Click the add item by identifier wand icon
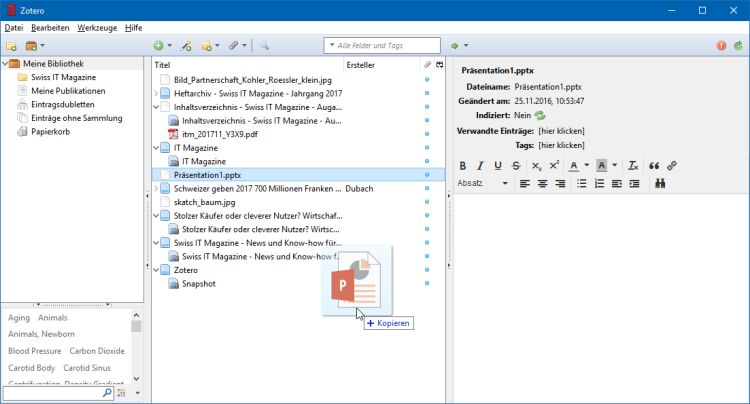Viewport: 750px width, 404px height. click(x=186, y=46)
